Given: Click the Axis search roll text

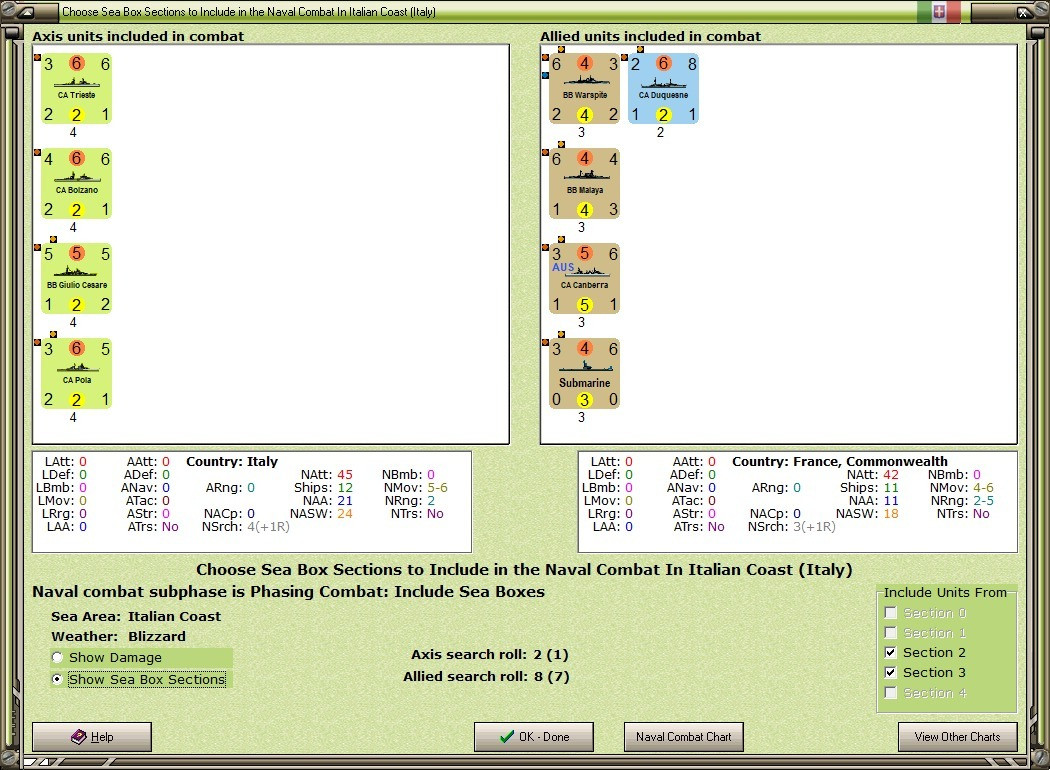Looking at the screenshot, I should click(490, 654).
